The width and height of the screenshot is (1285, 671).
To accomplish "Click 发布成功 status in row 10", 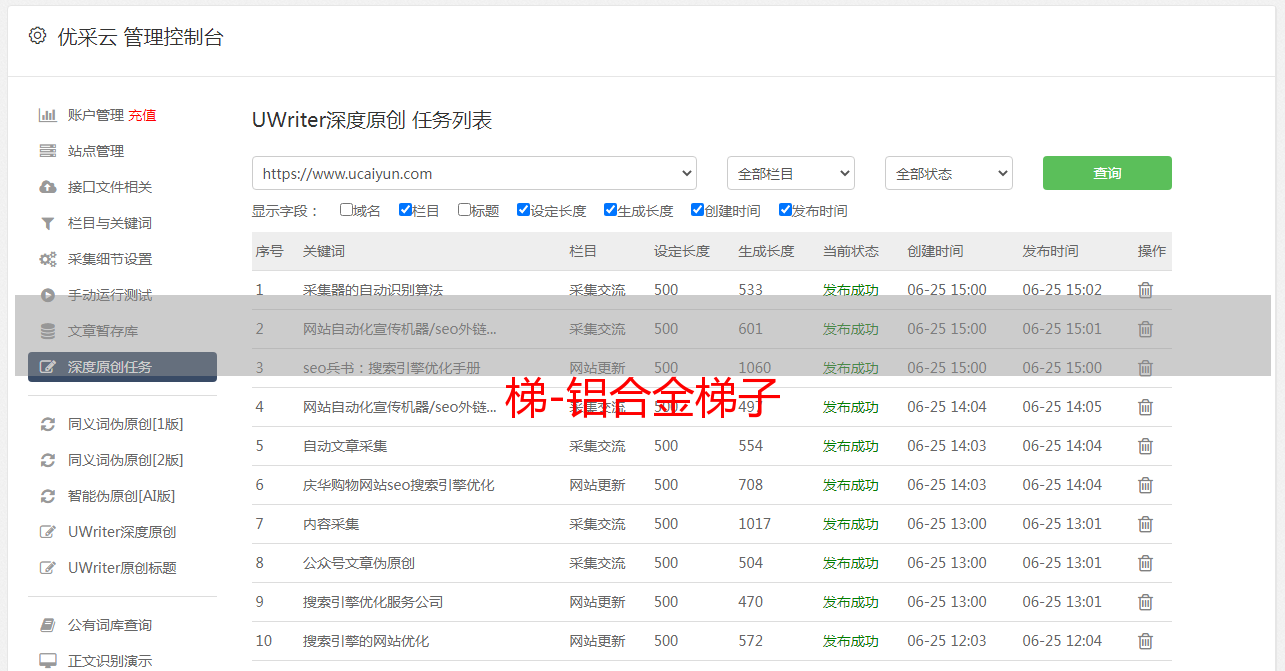I will coord(851,641).
